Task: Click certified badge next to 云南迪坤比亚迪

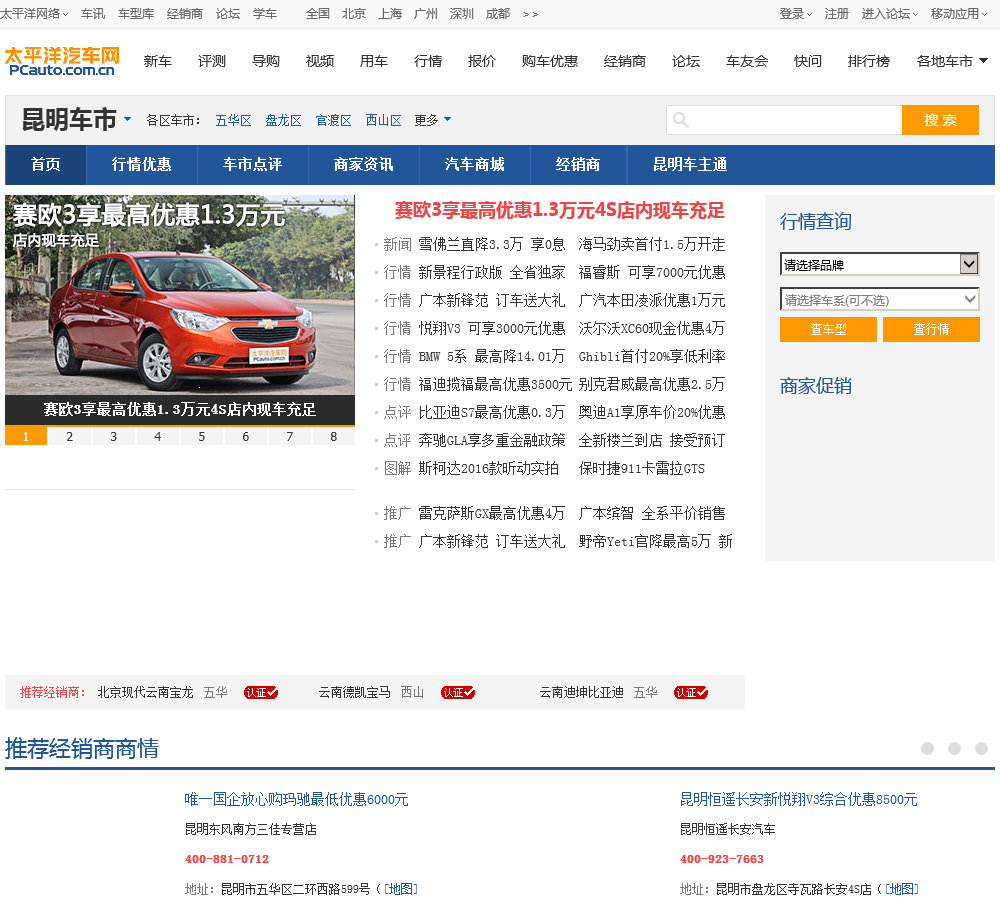Action: pos(690,692)
